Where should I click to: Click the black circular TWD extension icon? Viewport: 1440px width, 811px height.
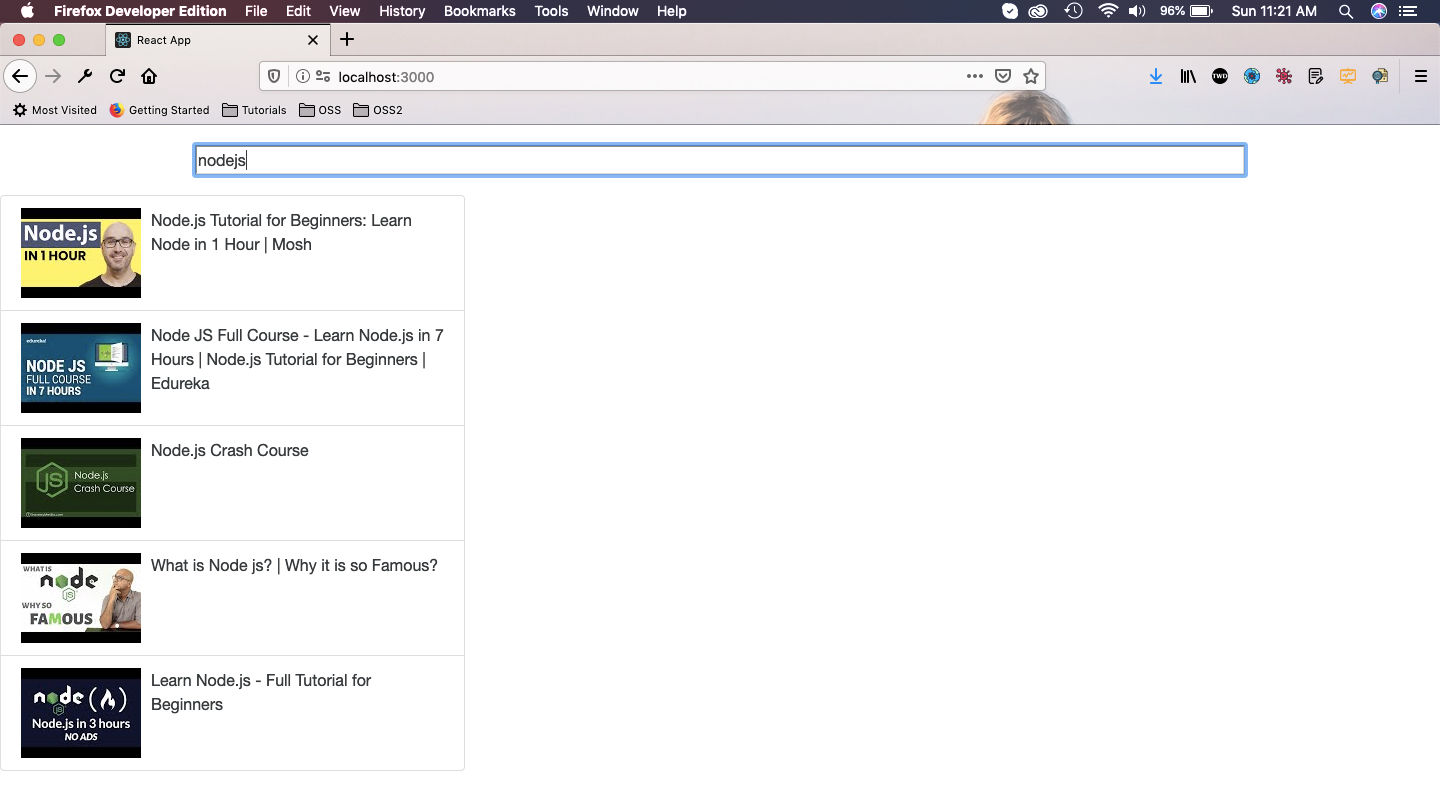tap(1220, 76)
